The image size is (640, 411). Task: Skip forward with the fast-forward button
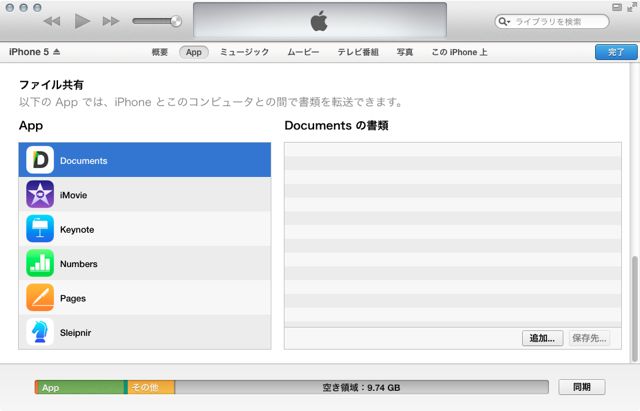click(x=111, y=21)
